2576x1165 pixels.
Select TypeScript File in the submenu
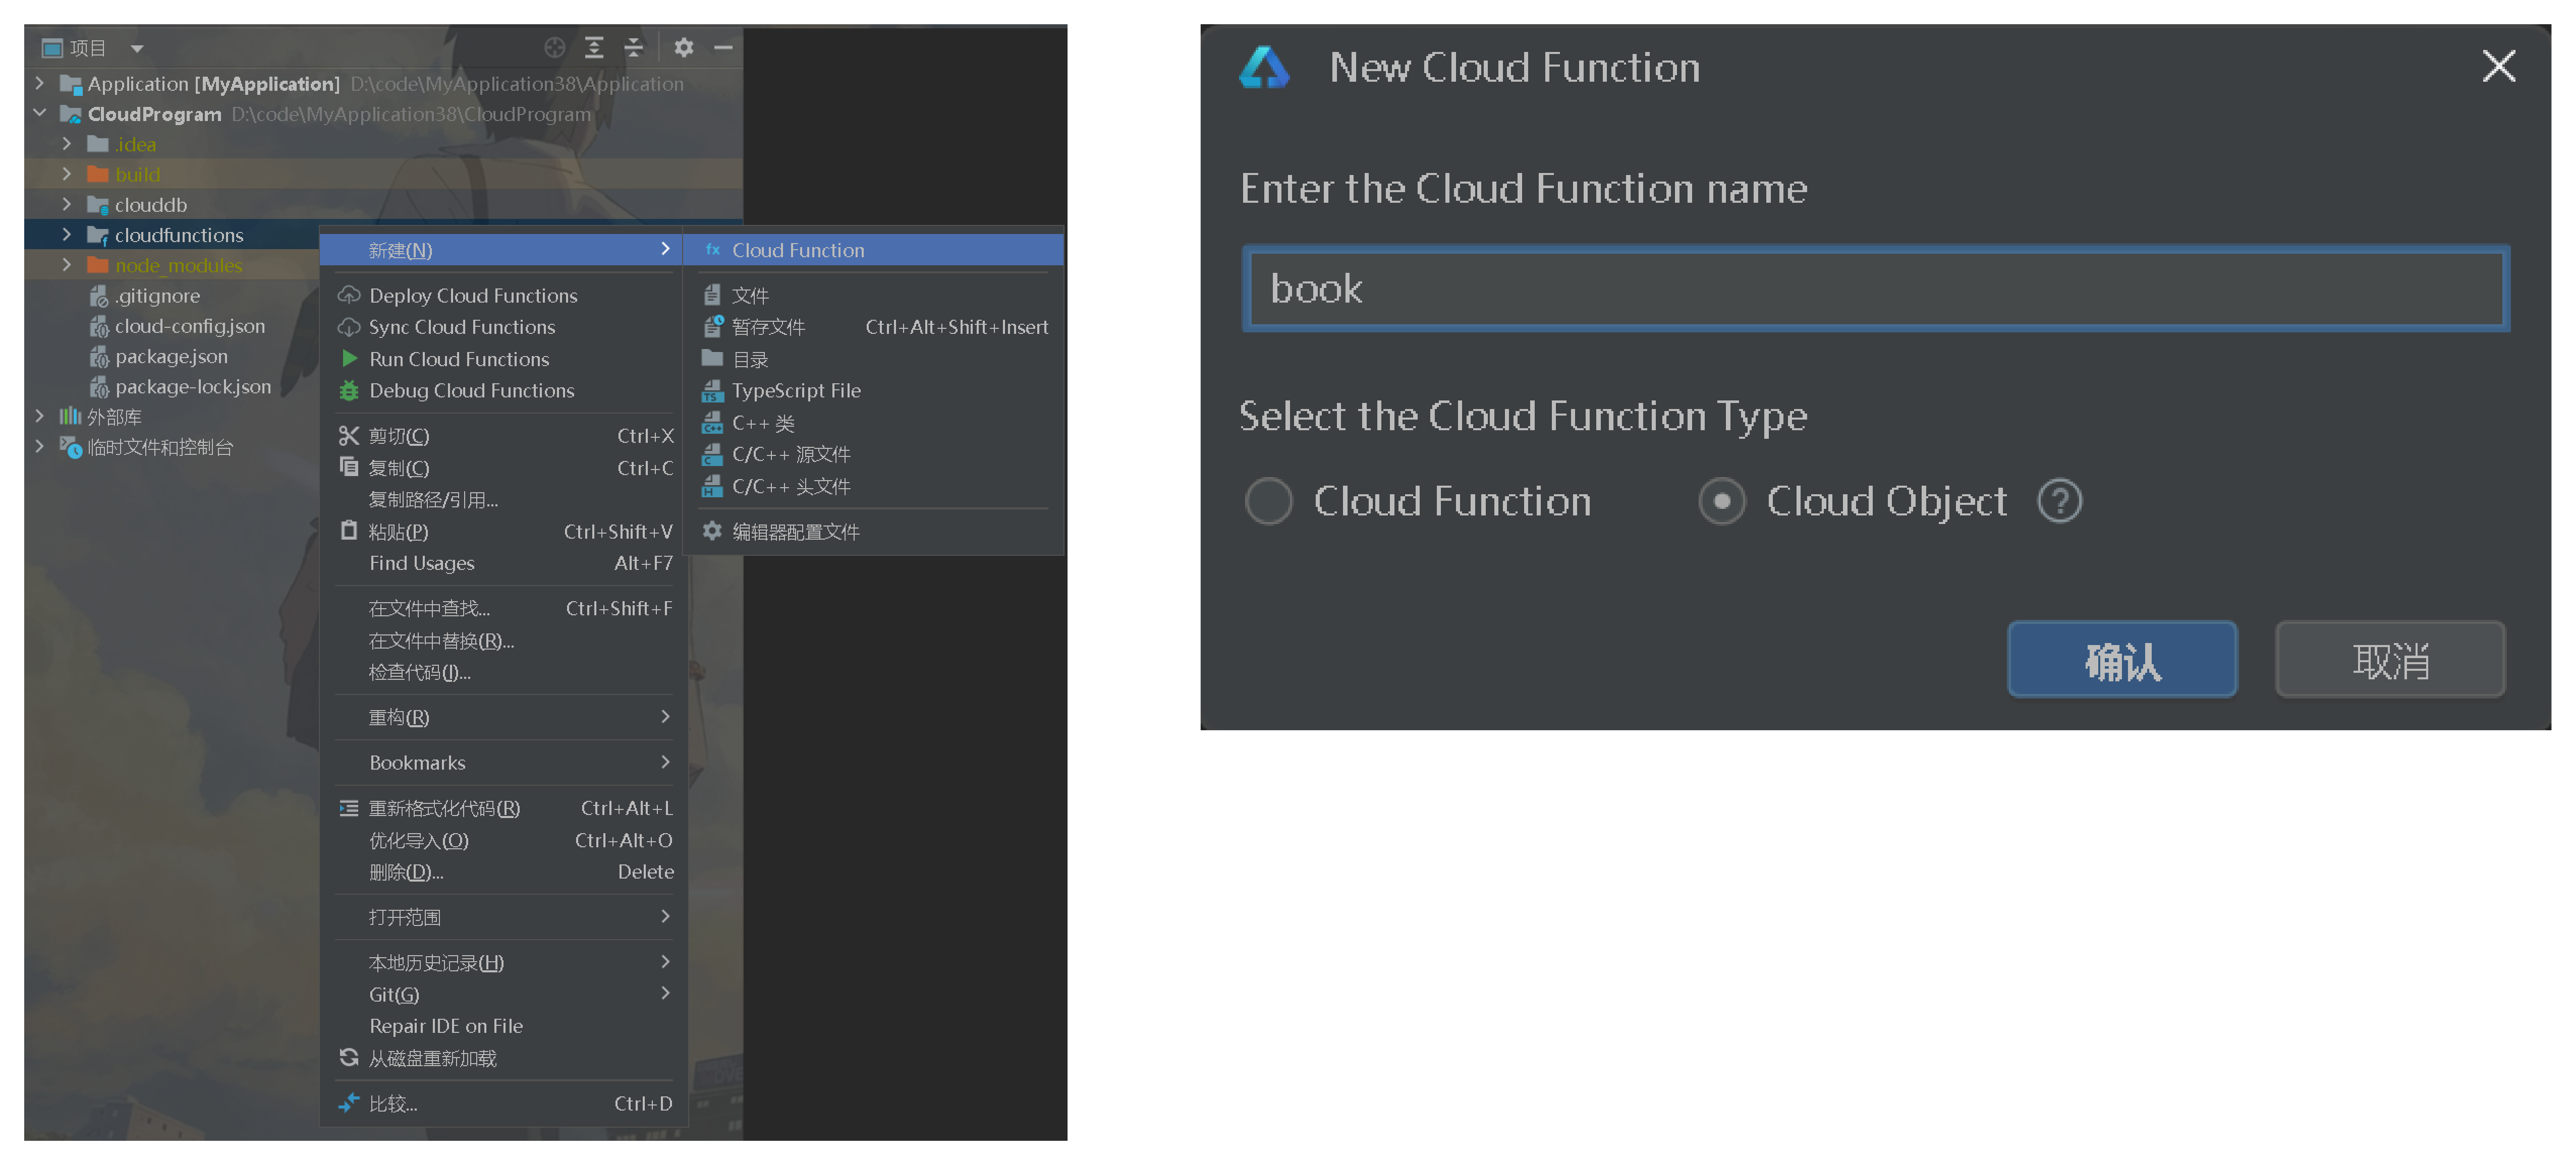click(796, 390)
